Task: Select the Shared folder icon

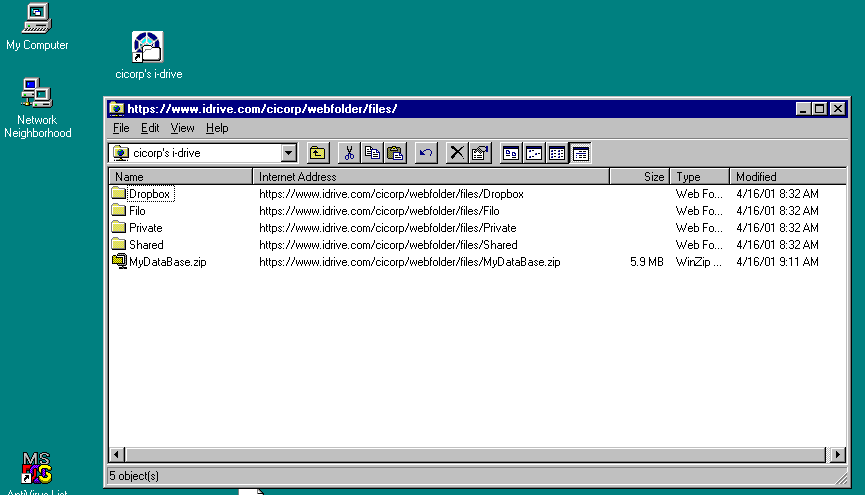Action: point(118,244)
